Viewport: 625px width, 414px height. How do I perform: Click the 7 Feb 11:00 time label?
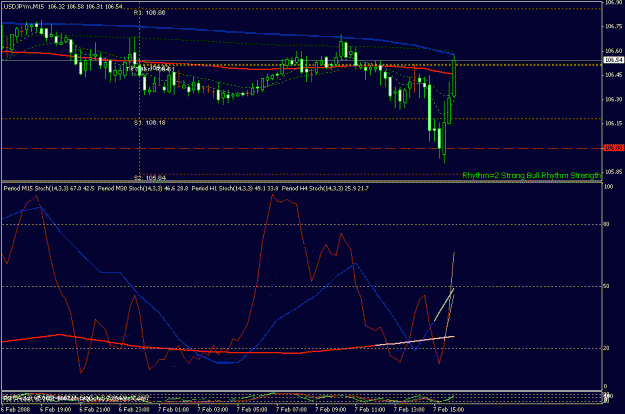[x=370, y=410]
